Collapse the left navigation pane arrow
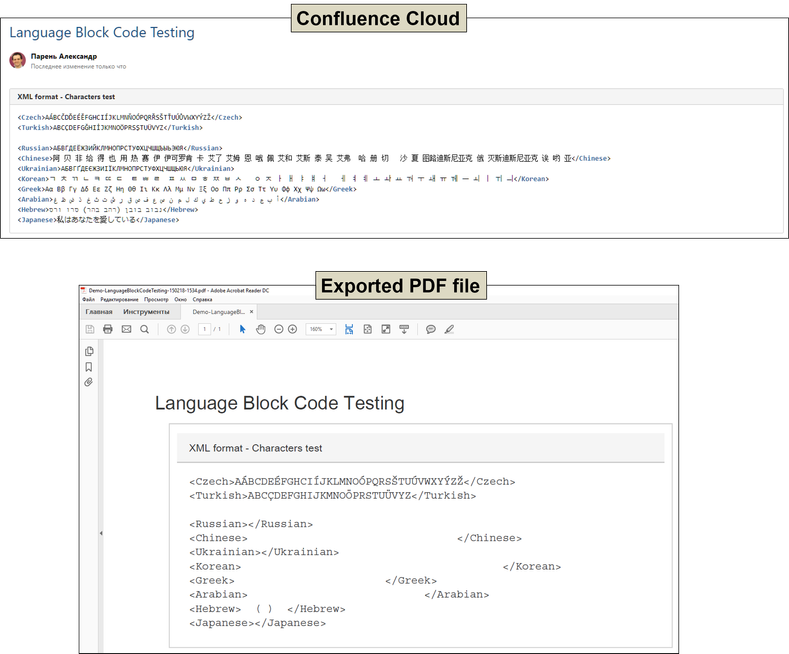The width and height of the screenshot is (789, 654). [101, 533]
